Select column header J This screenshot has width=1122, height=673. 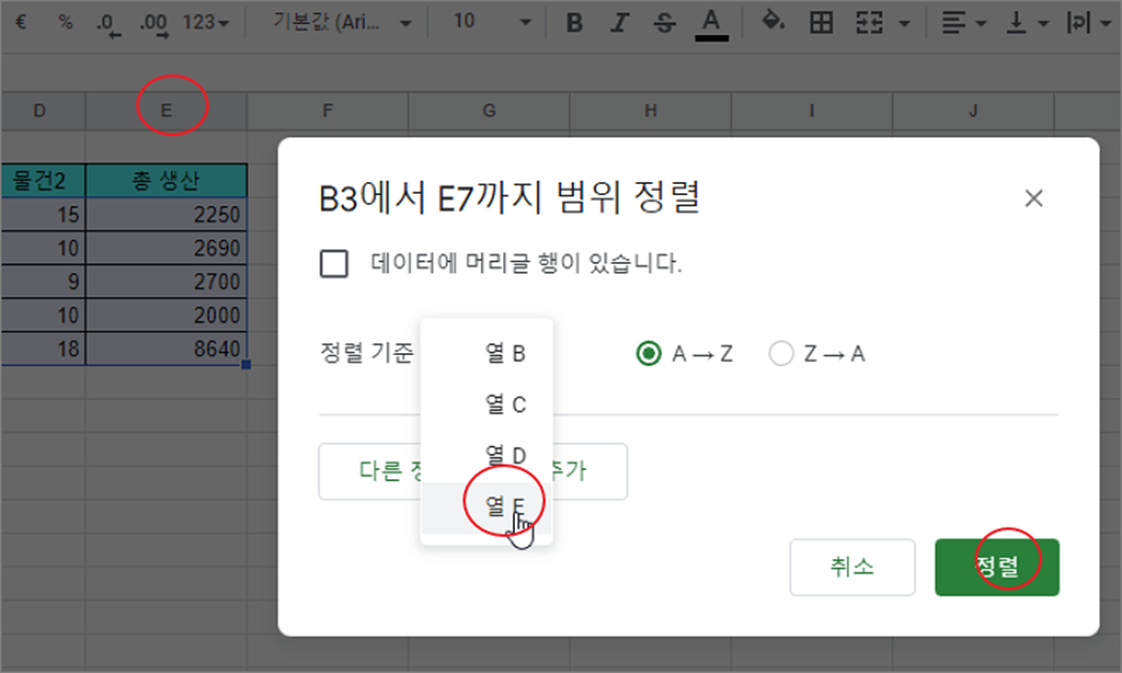point(973,111)
